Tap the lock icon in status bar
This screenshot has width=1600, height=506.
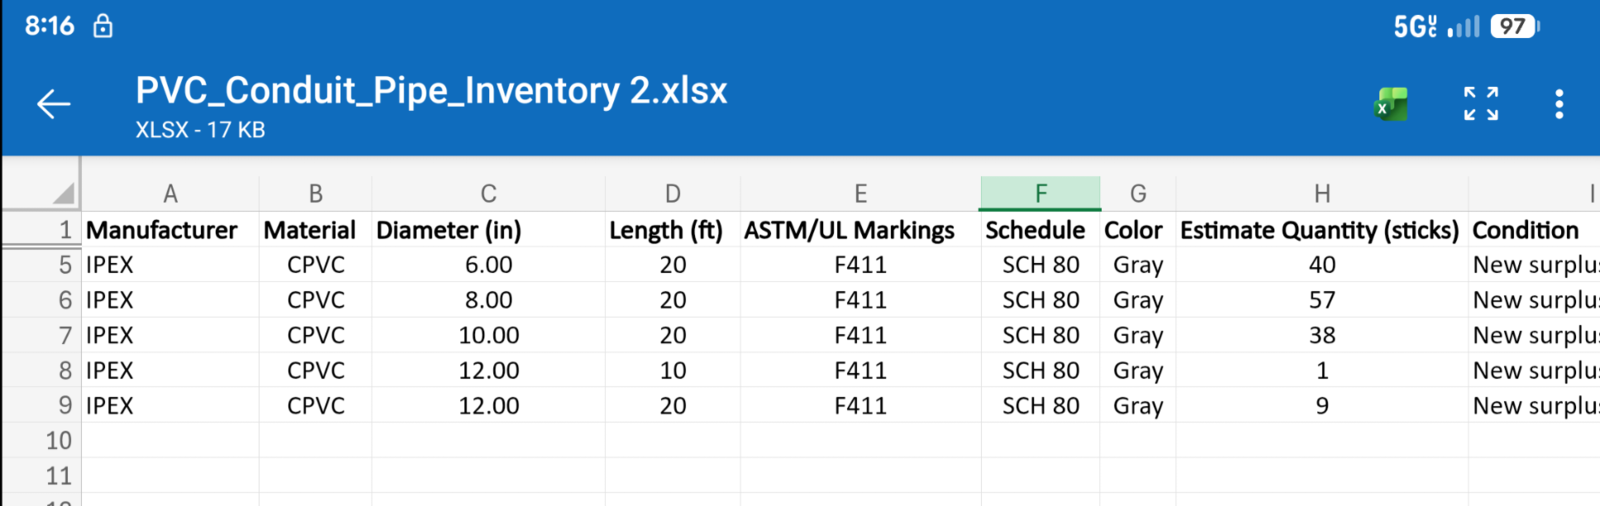(103, 26)
